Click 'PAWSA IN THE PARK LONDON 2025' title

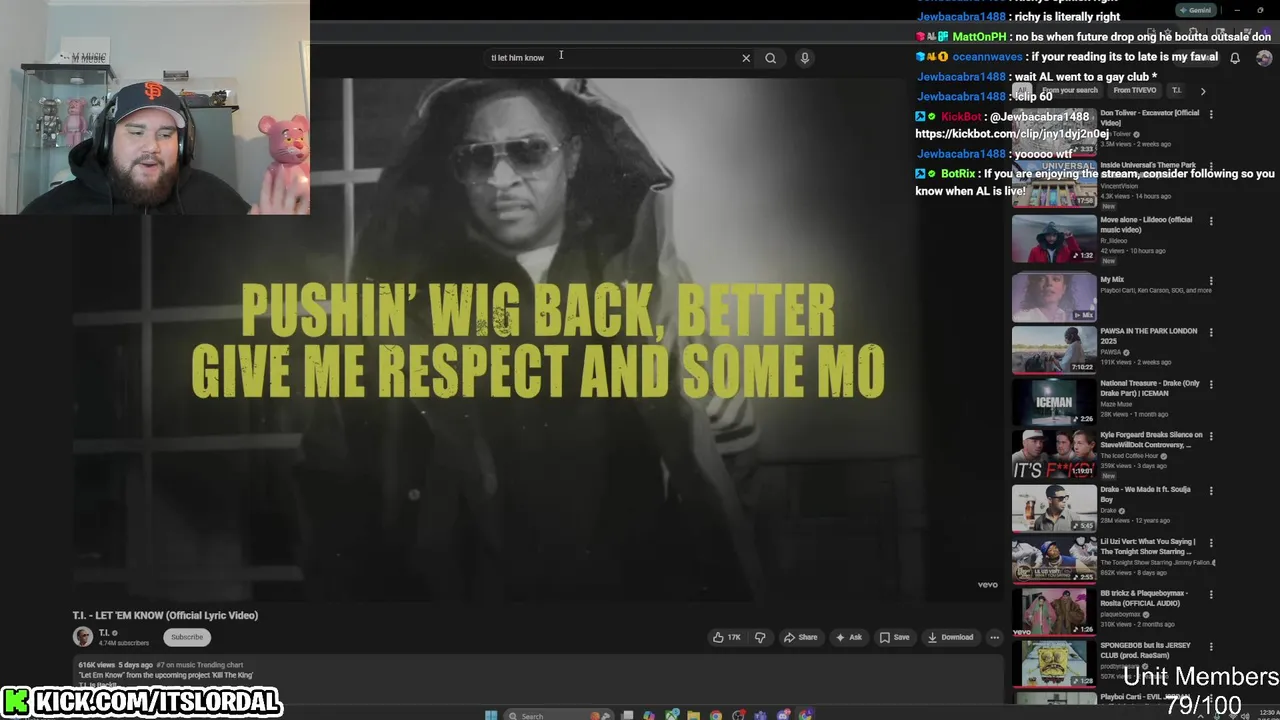pyautogui.click(x=1148, y=336)
